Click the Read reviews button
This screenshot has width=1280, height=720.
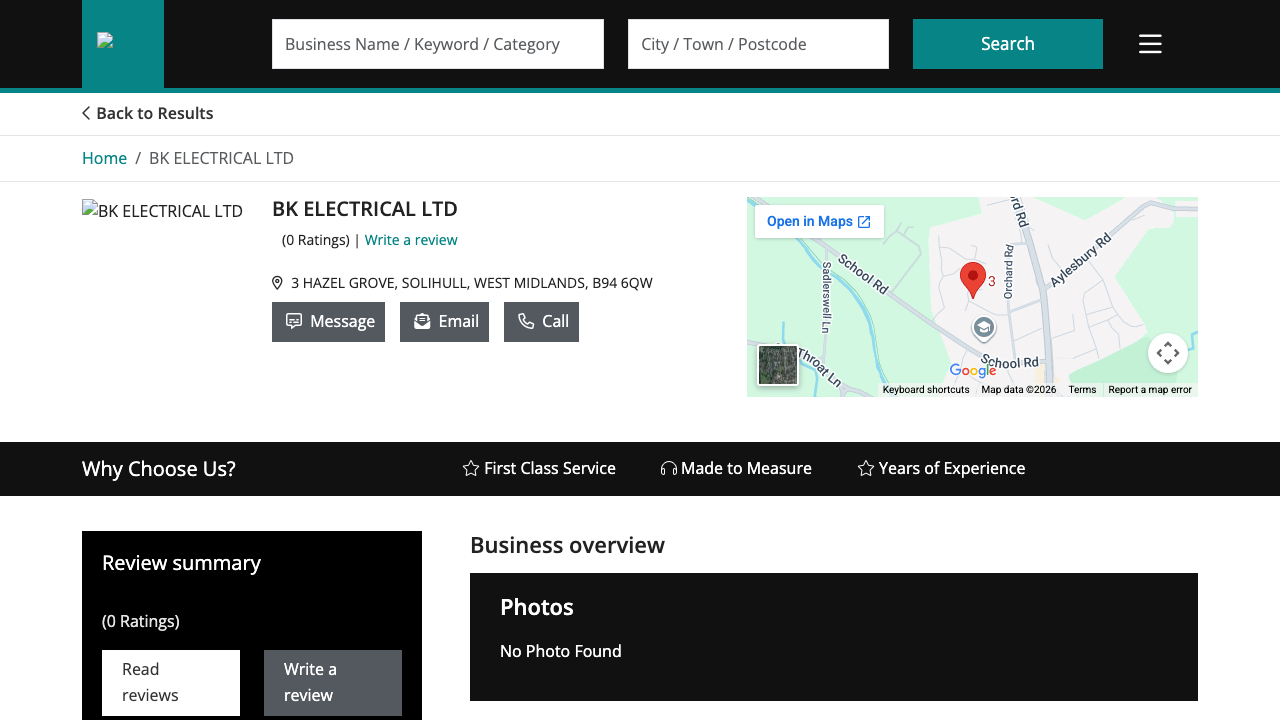(x=170, y=682)
